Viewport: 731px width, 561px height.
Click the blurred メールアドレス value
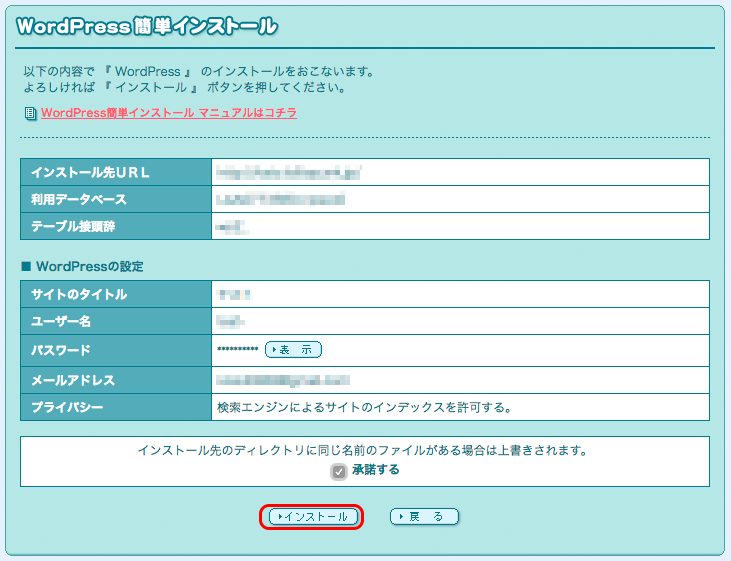(x=284, y=380)
